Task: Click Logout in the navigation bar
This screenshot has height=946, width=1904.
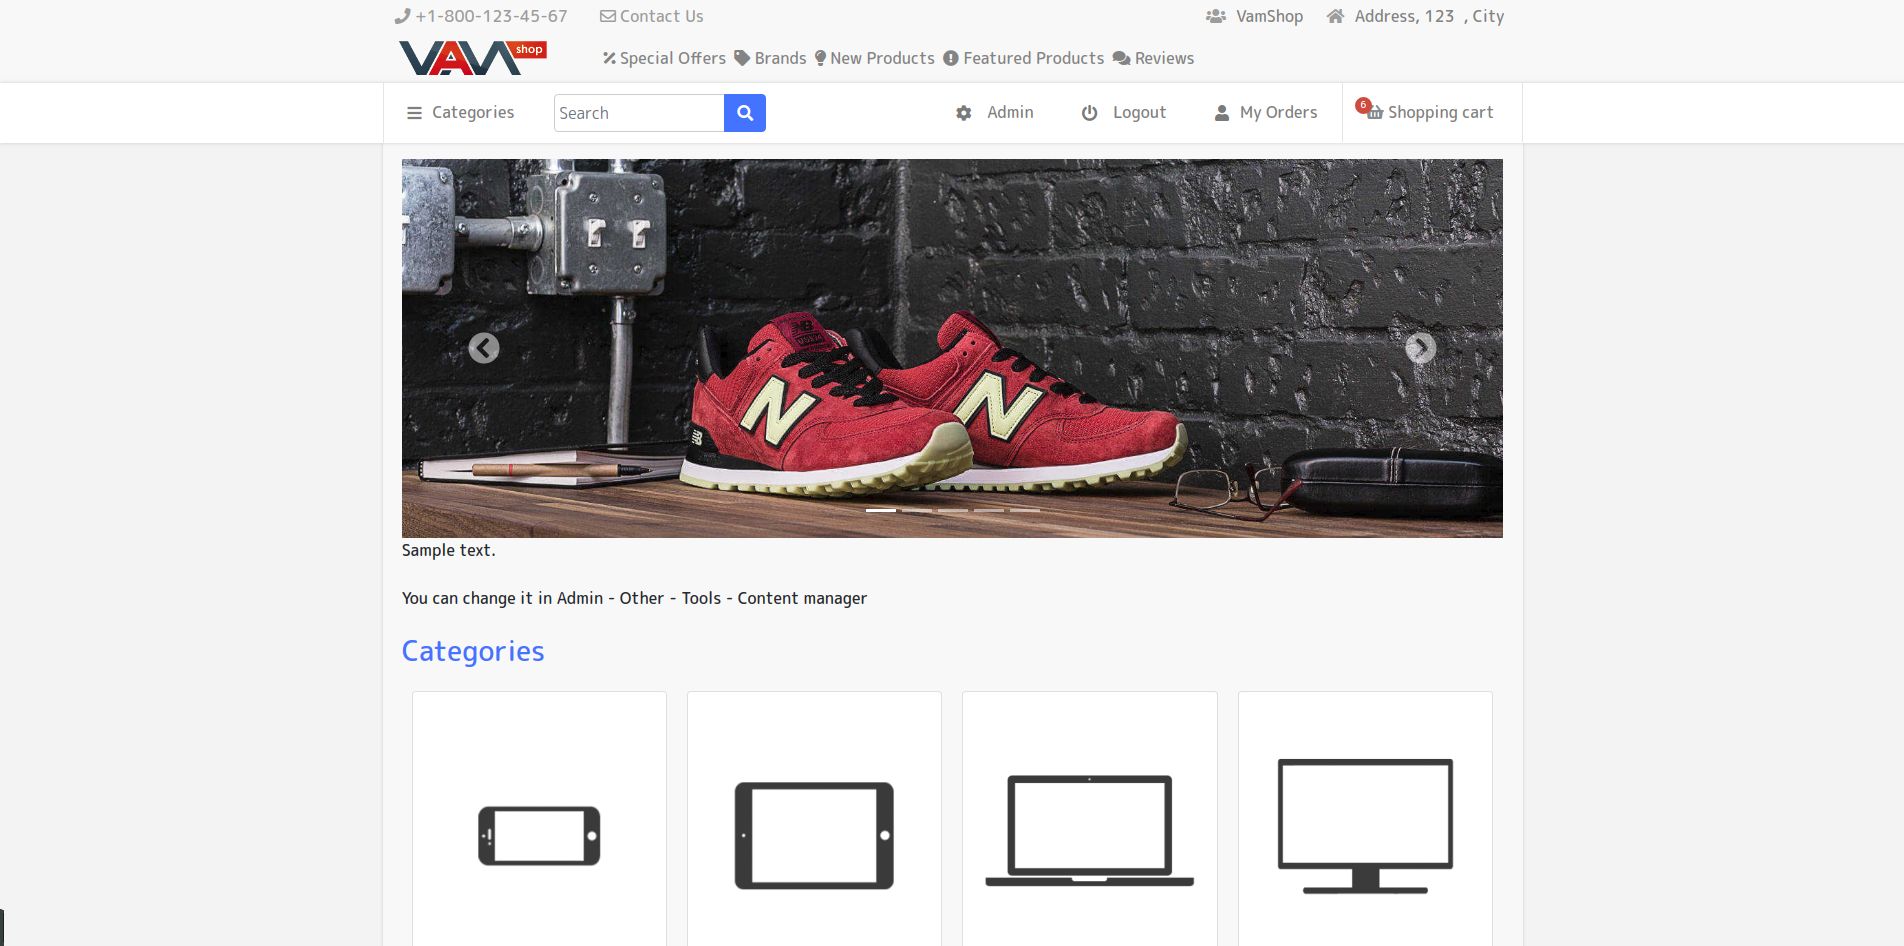Action: (1123, 113)
